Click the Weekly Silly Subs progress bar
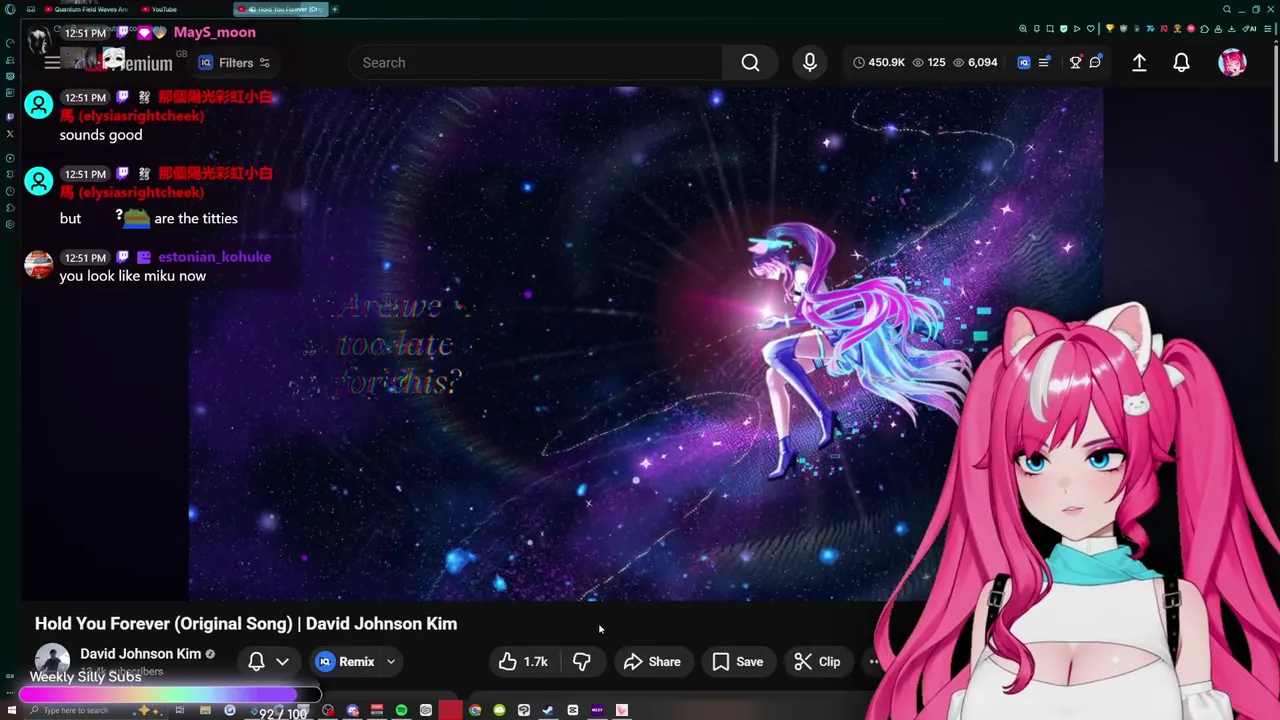 [170, 694]
